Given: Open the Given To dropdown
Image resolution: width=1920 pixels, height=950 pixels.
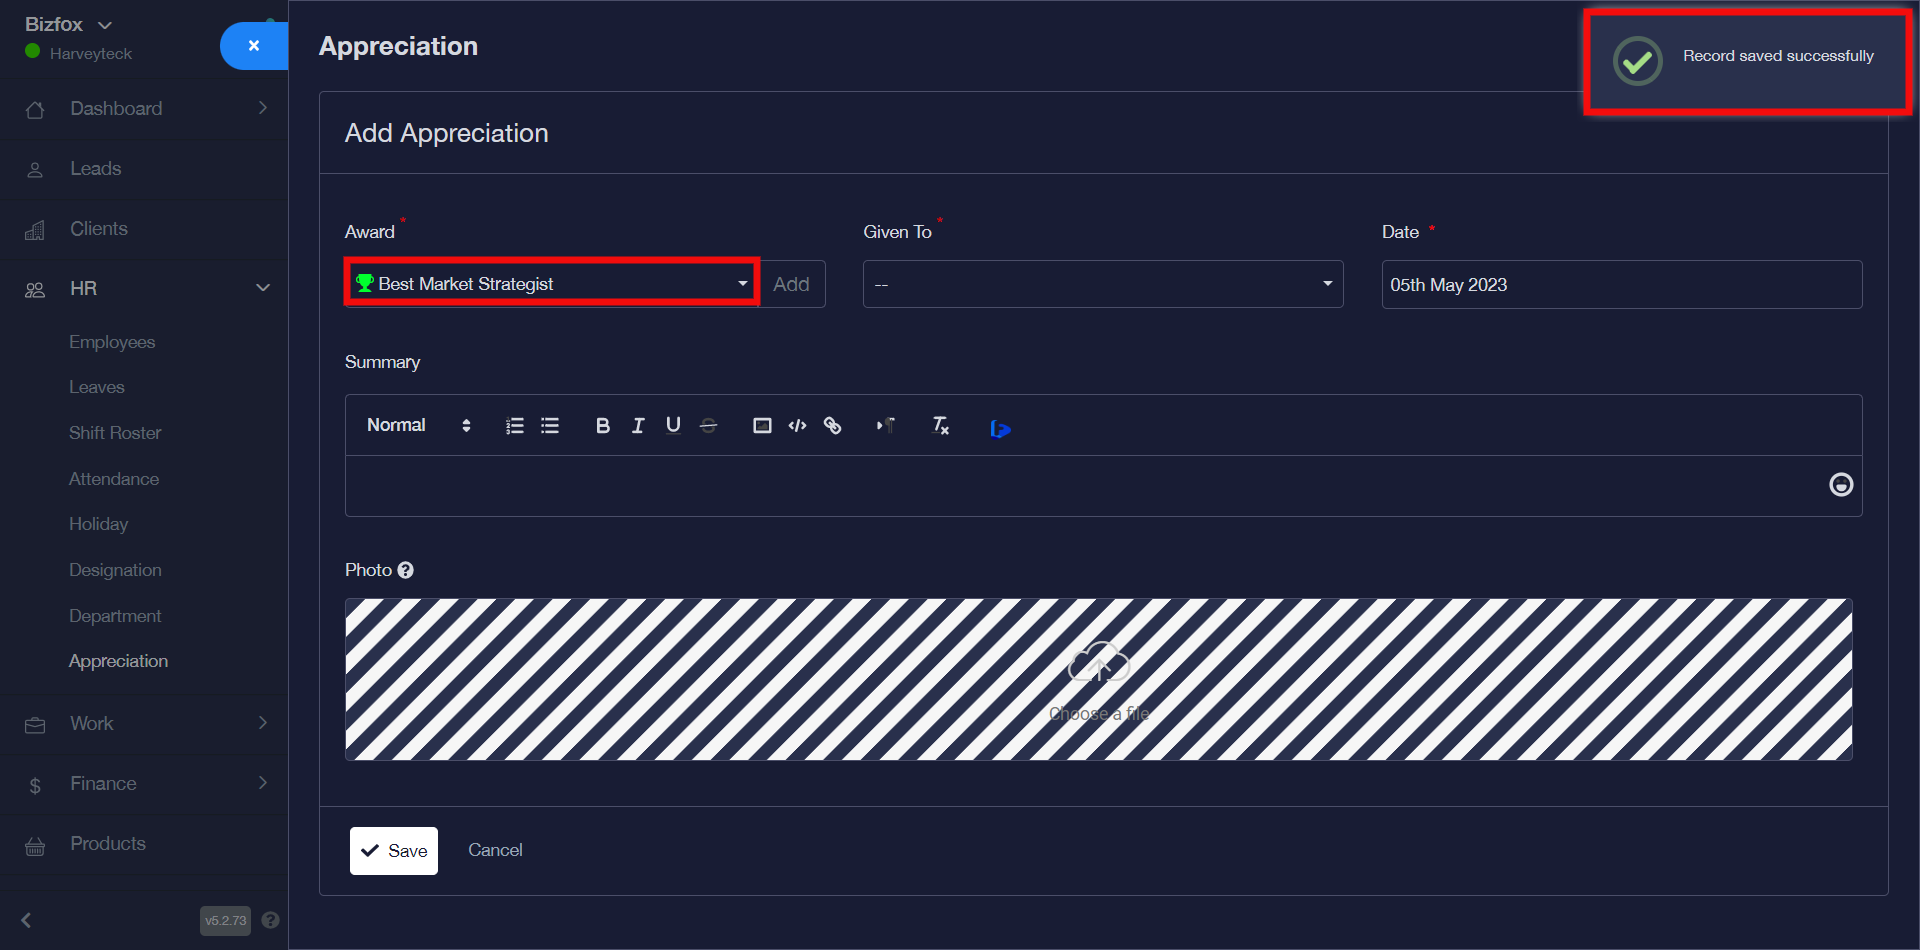Looking at the screenshot, I should (x=1102, y=285).
